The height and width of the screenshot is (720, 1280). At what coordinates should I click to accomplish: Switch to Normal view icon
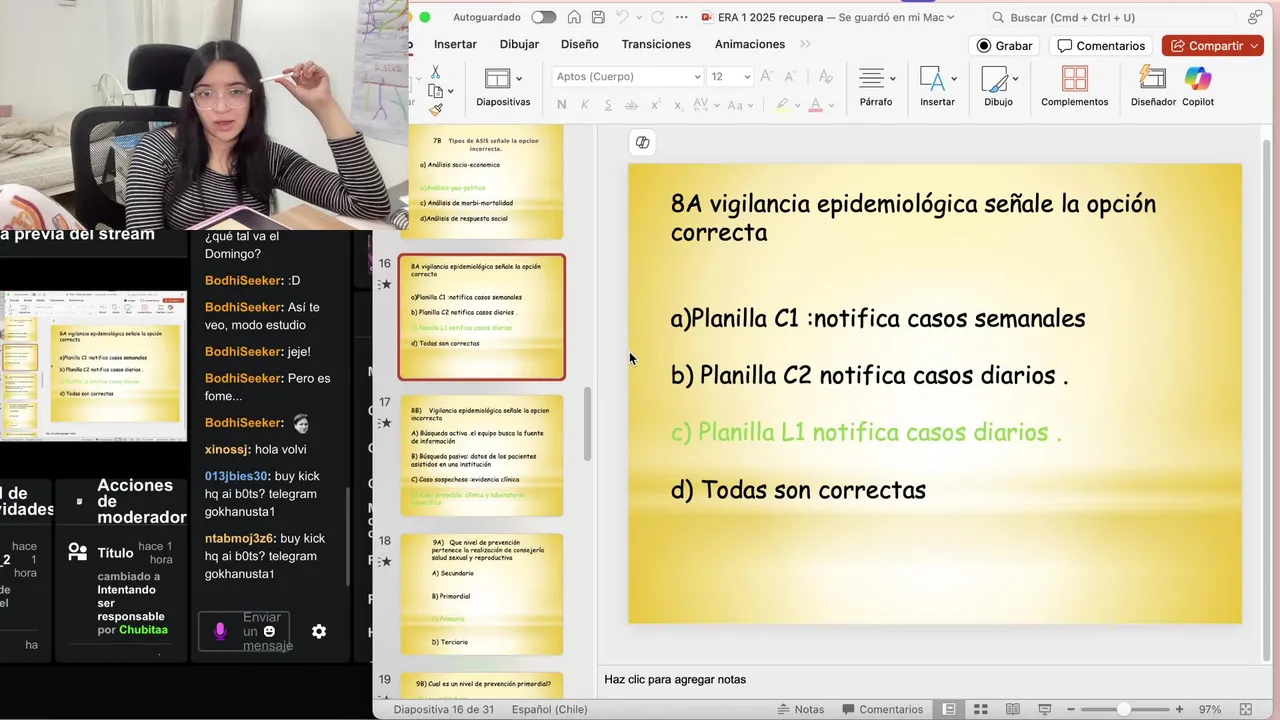tap(949, 709)
